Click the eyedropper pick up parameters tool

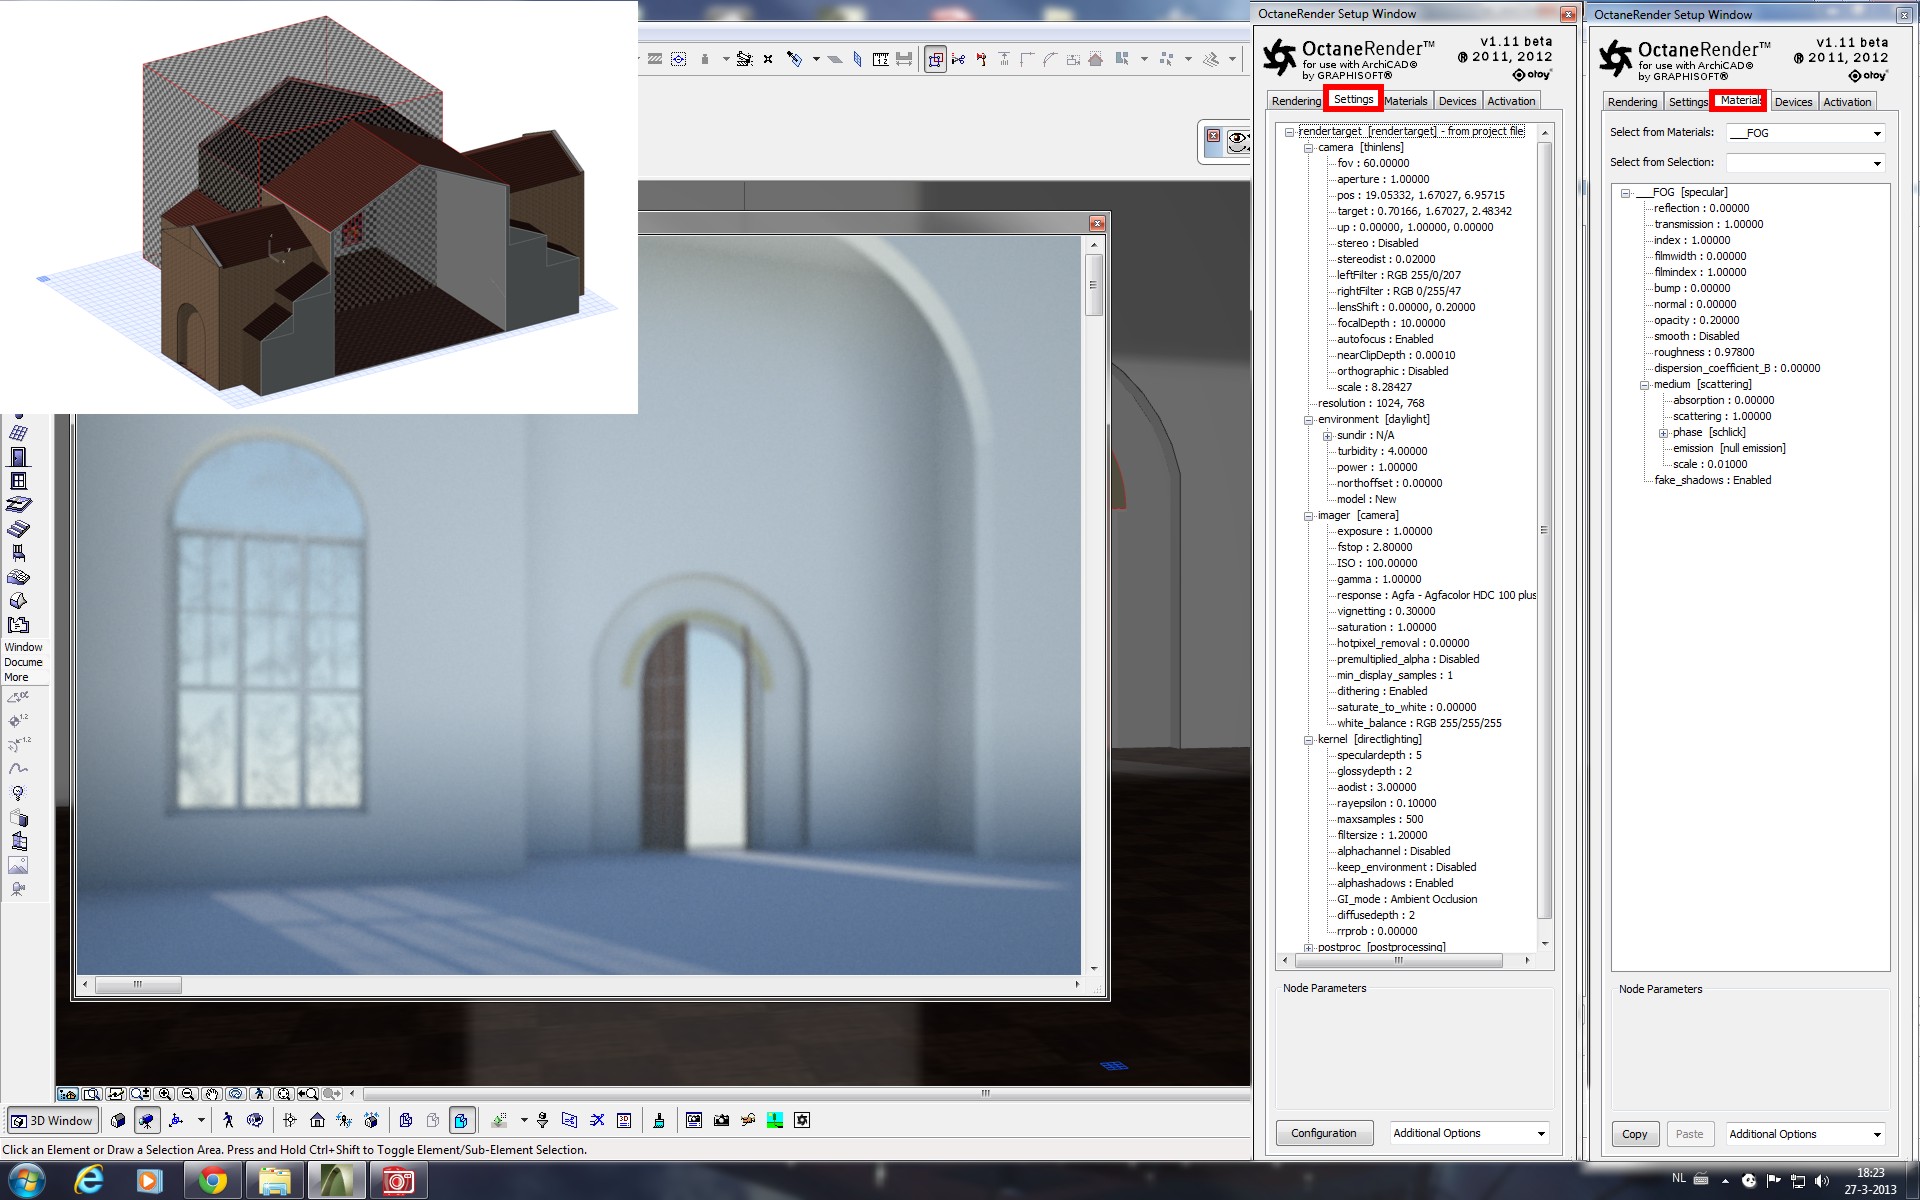[x=794, y=59]
